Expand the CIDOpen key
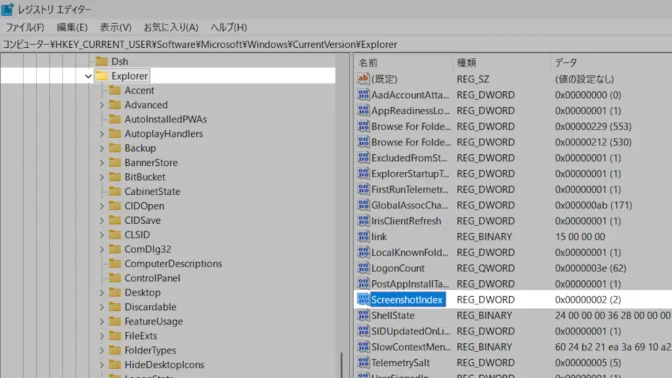The image size is (672, 378). pyautogui.click(x=102, y=206)
